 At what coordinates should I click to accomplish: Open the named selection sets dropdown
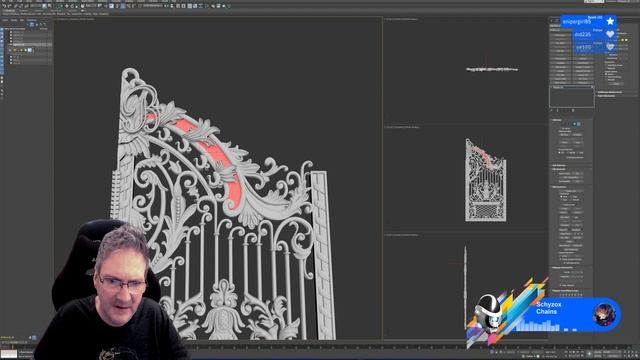tap(152, 6)
